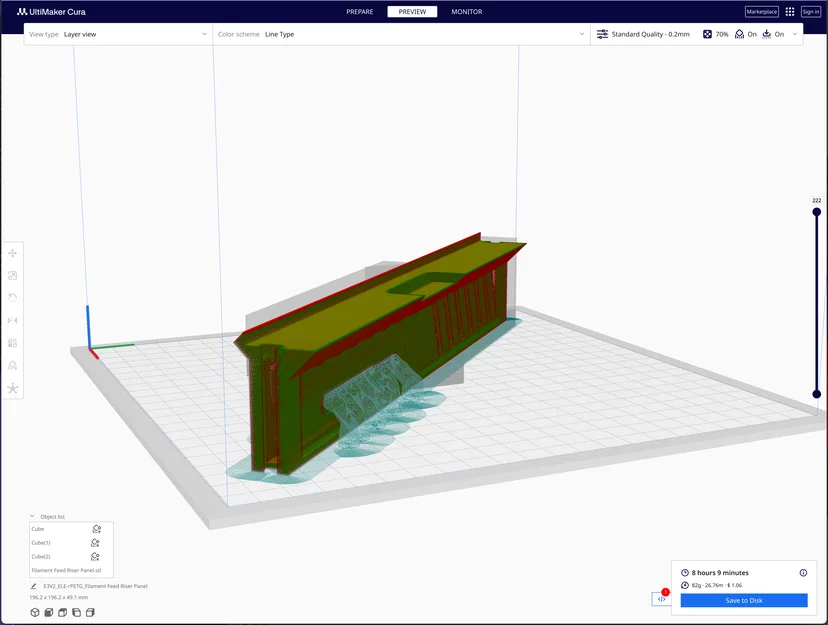Screen dimensions: 828x625
Task: Click the infill density 70% icon
Action: (x=707, y=34)
